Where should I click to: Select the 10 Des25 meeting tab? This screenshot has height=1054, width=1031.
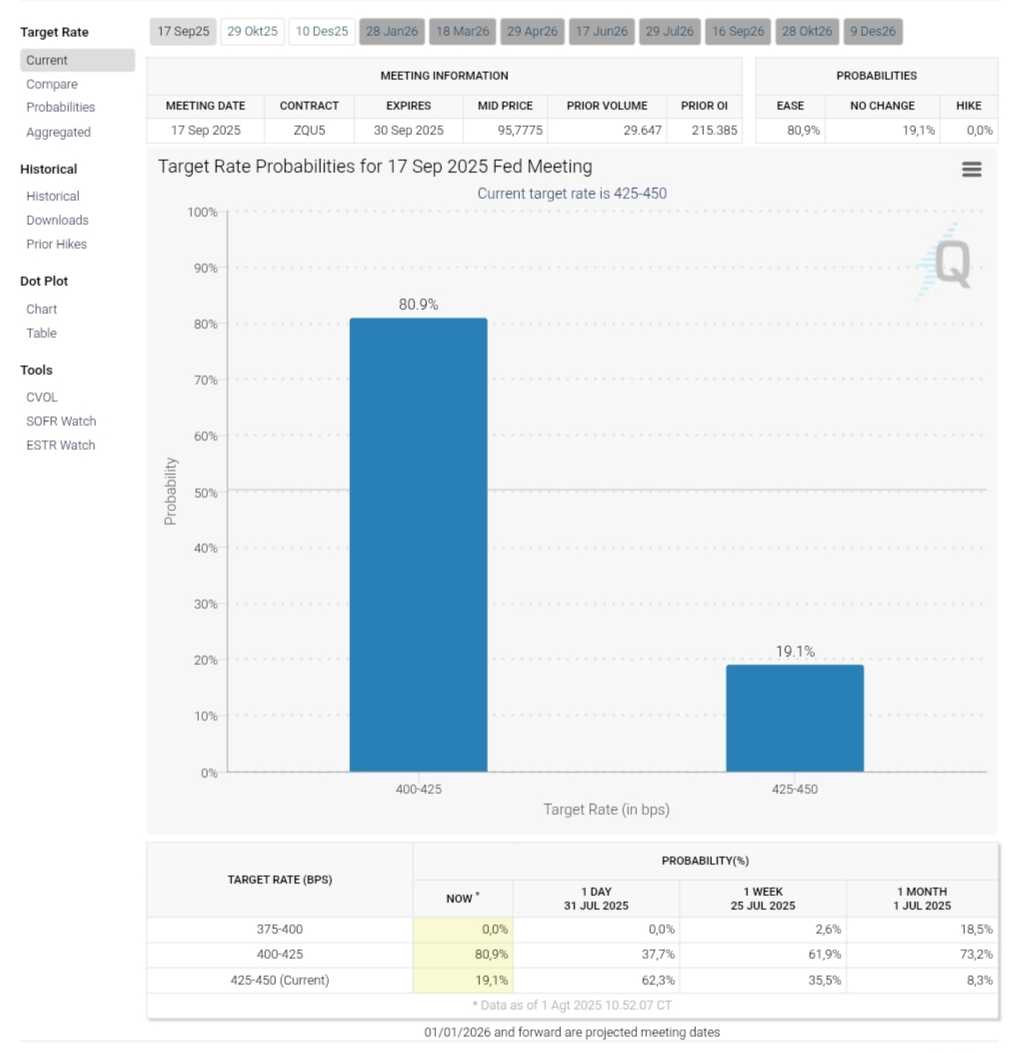pyautogui.click(x=322, y=32)
